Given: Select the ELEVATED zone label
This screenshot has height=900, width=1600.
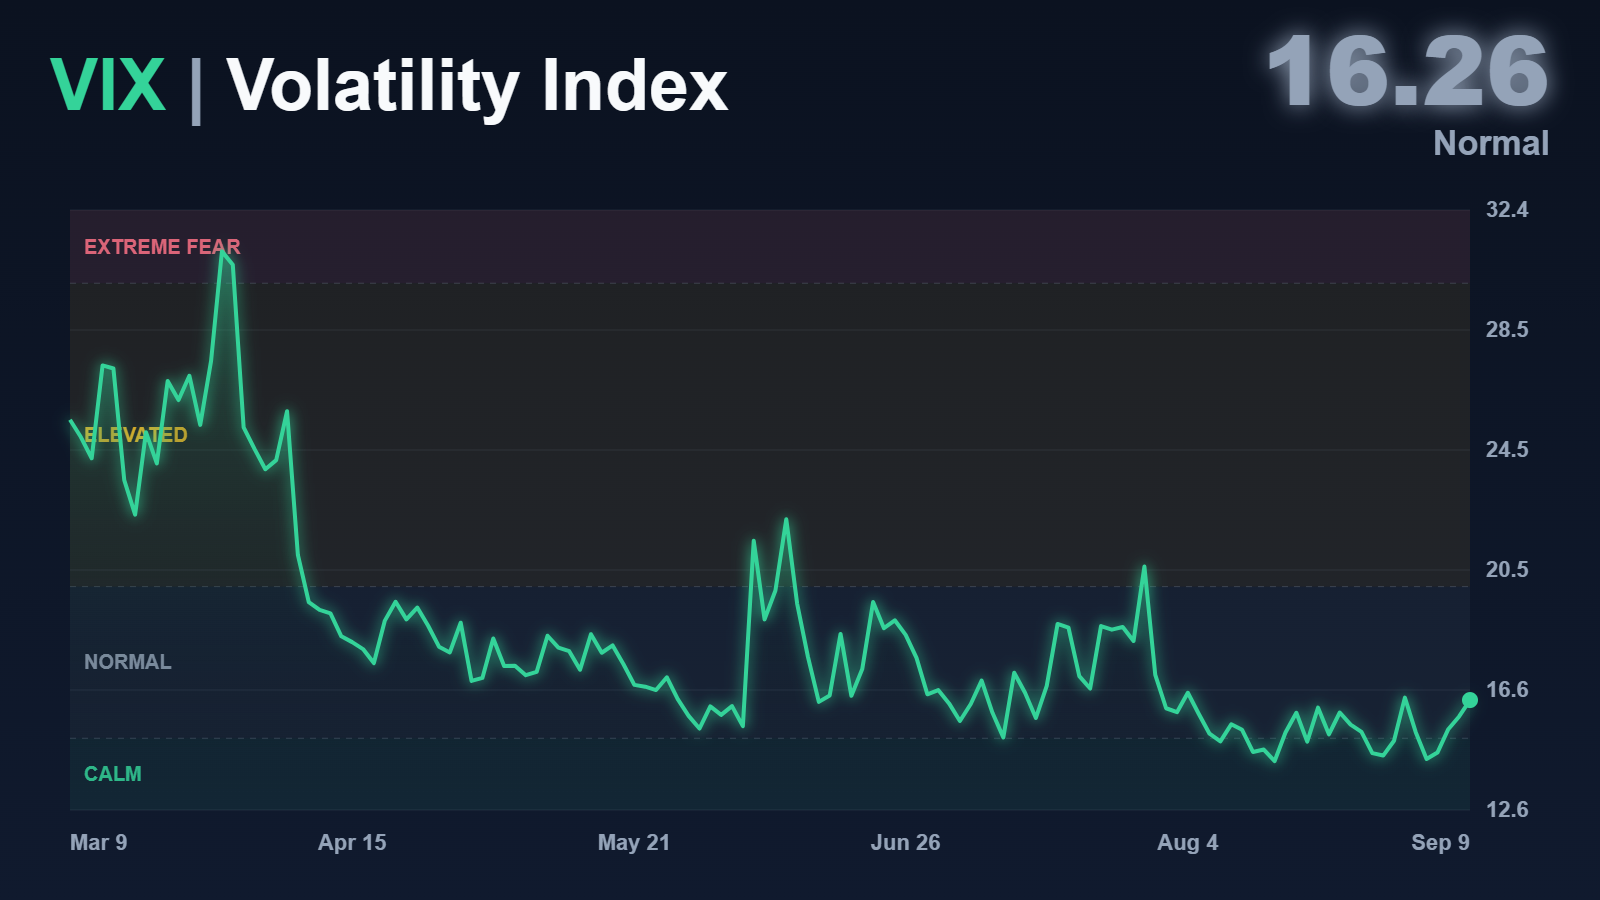Looking at the screenshot, I should [135, 435].
